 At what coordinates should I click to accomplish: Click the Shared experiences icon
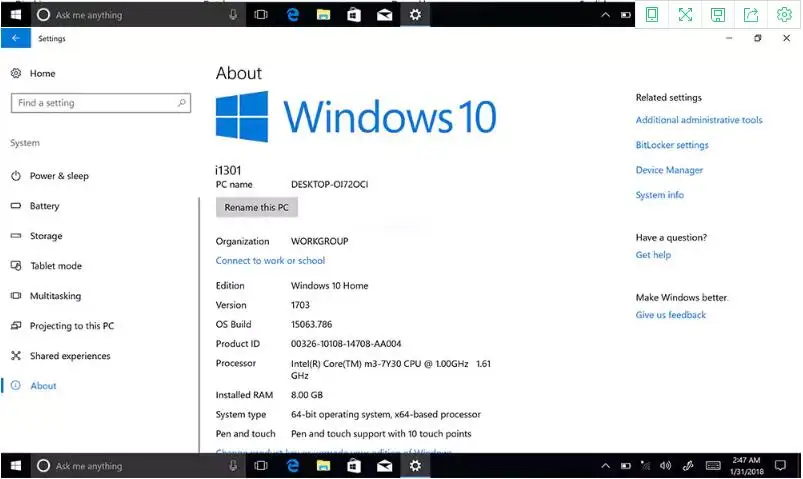[16, 356]
